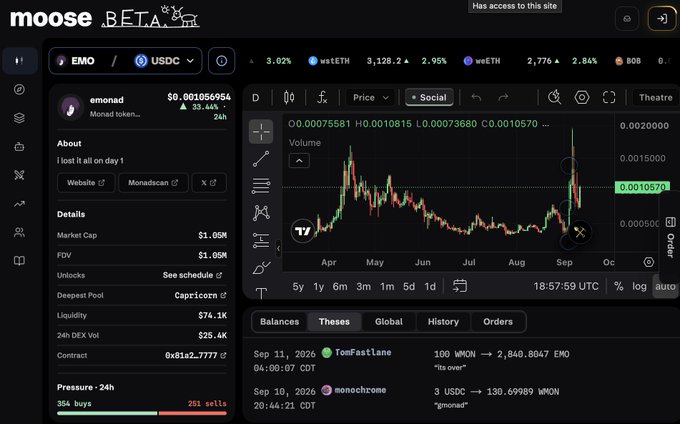Click the buys/sells pressure bar

click(x=142, y=413)
